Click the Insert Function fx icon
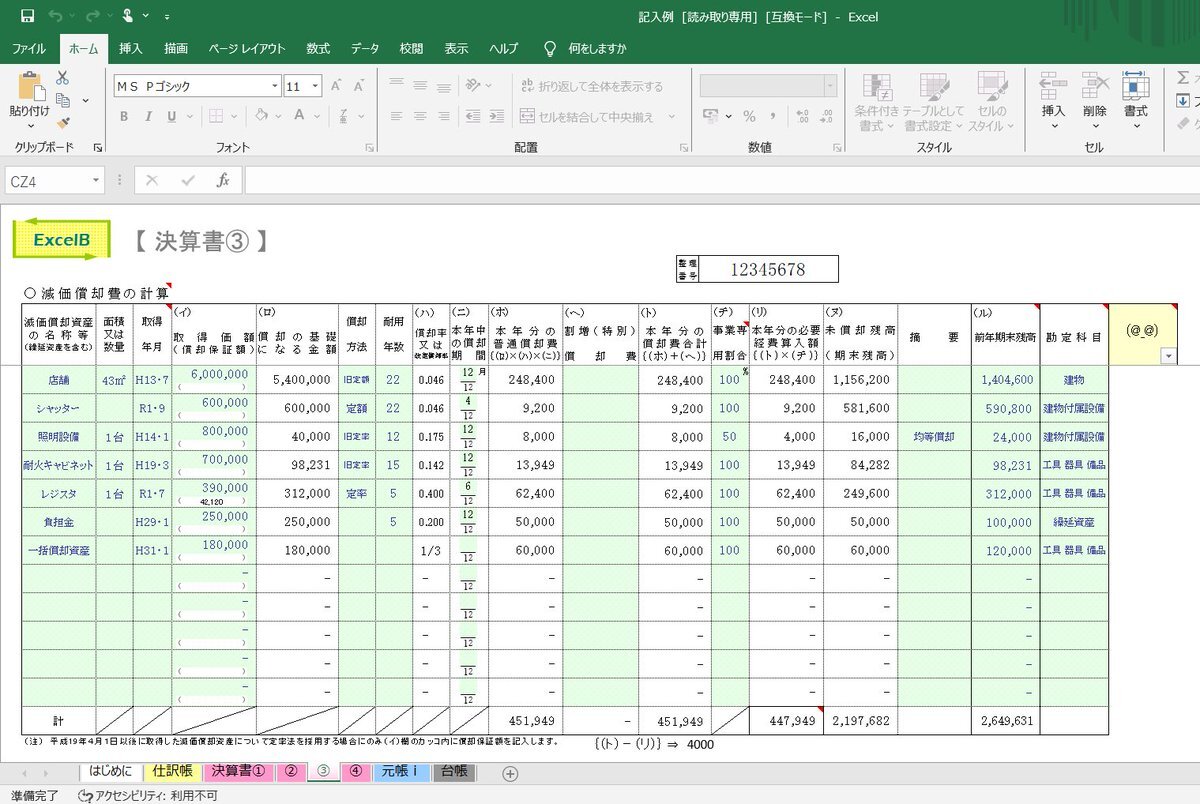 click(x=223, y=181)
